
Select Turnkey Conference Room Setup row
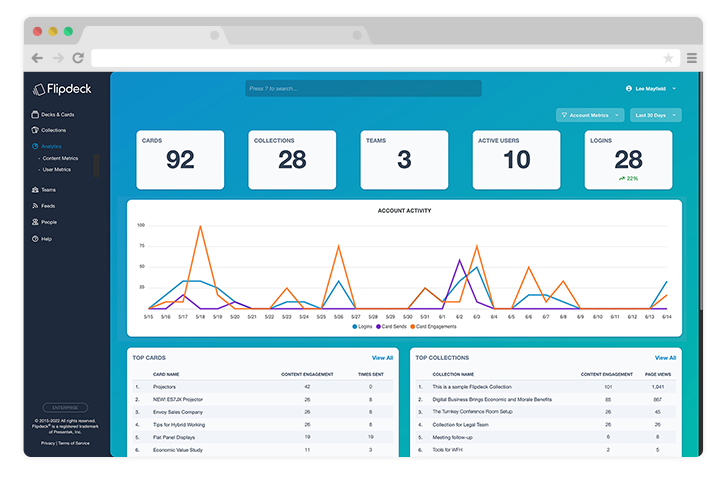tap(546, 412)
